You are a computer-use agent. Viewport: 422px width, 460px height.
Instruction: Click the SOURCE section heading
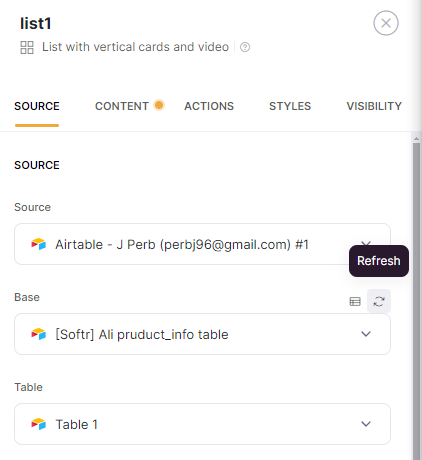click(37, 165)
